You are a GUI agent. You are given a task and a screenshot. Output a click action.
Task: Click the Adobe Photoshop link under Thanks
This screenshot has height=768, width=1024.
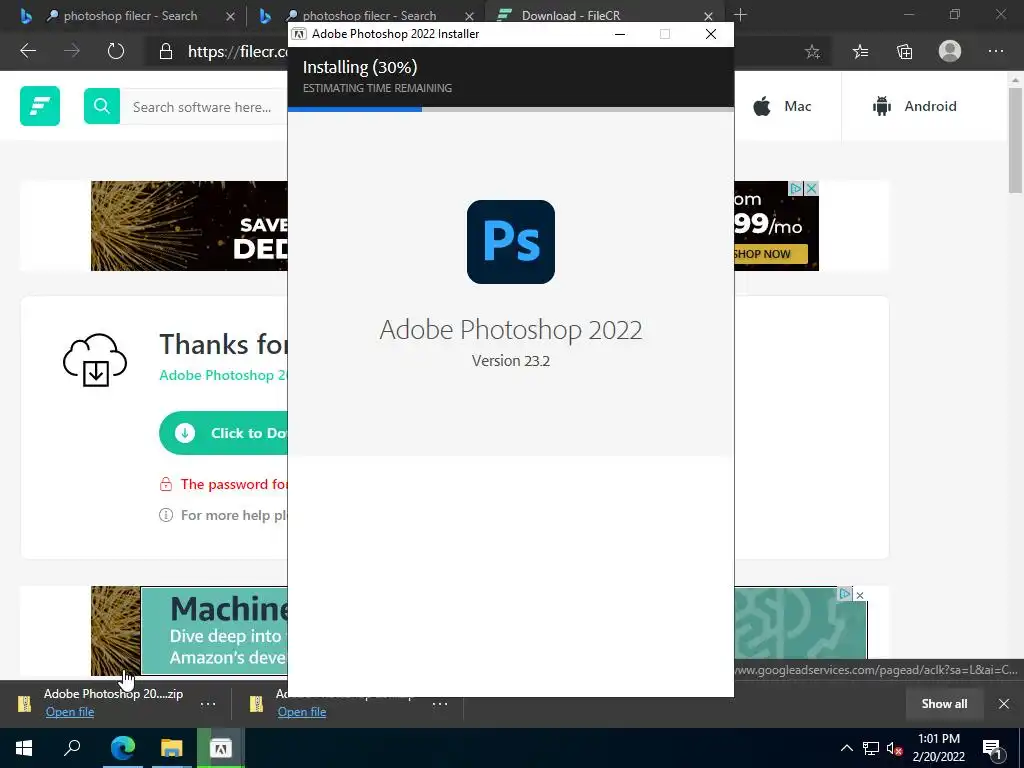pyautogui.click(x=223, y=375)
